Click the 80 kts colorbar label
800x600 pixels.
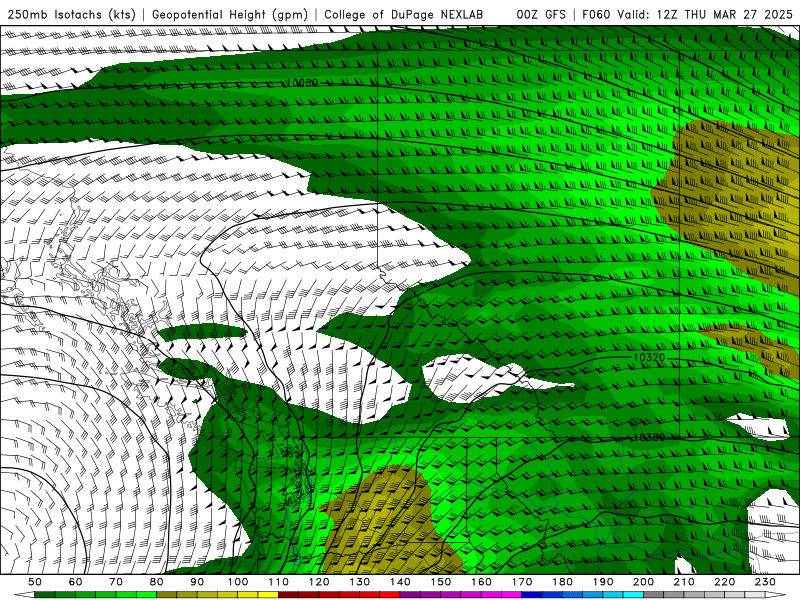(x=157, y=582)
